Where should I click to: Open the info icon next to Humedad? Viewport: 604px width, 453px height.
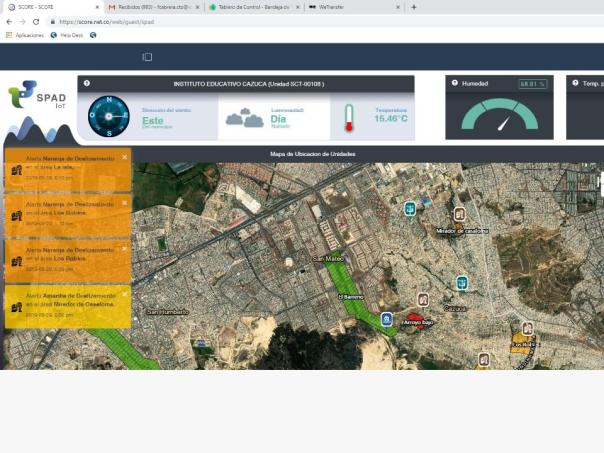coord(455,83)
